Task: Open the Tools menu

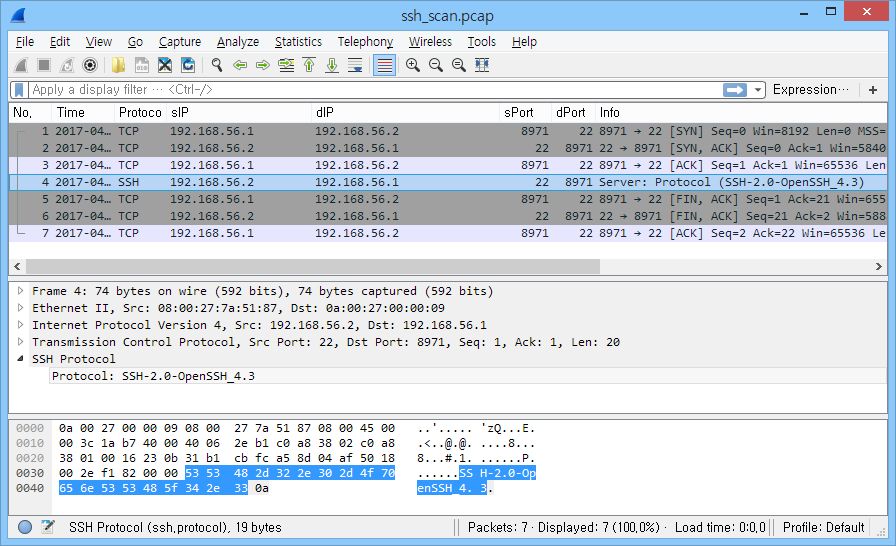Action: coord(481,42)
